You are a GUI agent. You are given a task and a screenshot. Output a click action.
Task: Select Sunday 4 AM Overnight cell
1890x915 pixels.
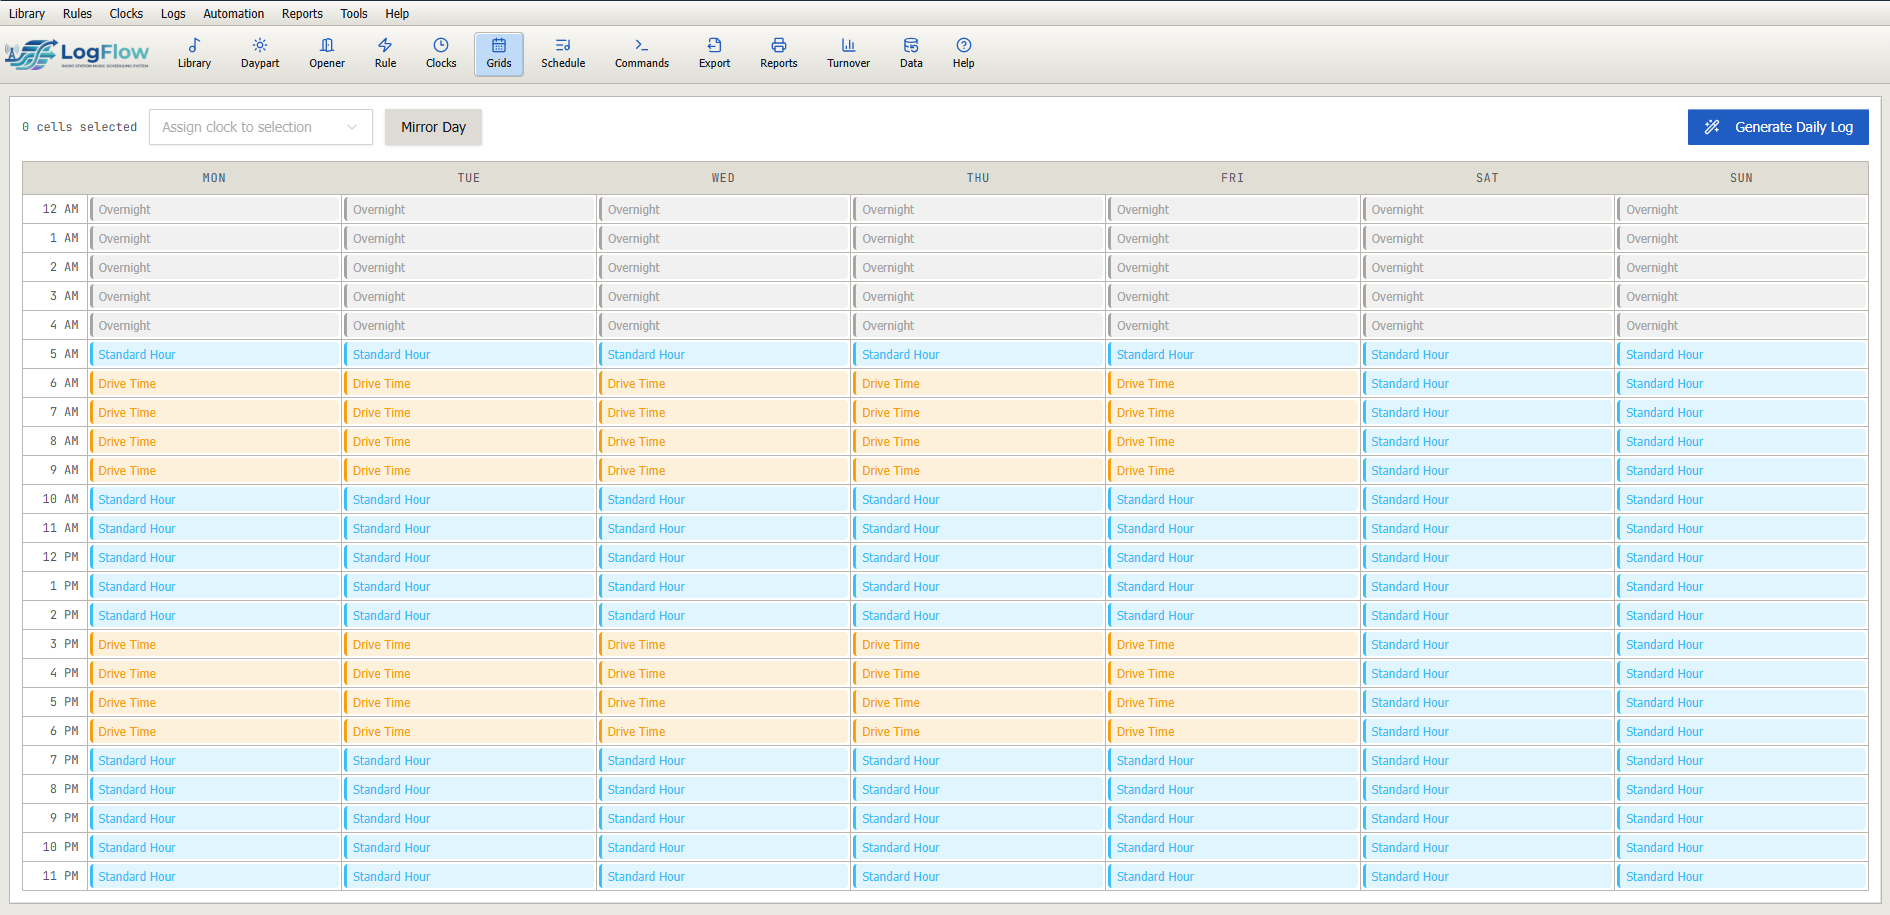click(1742, 325)
